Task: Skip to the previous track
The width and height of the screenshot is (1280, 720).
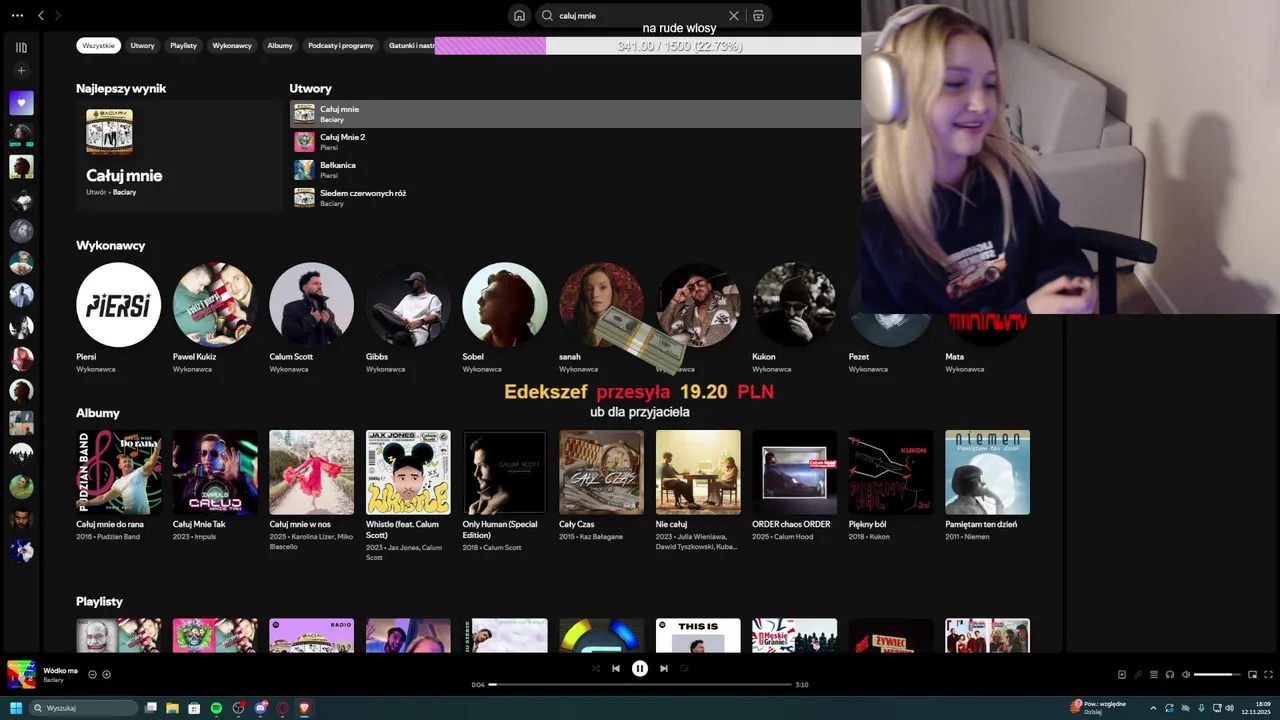Action: pos(616,668)
